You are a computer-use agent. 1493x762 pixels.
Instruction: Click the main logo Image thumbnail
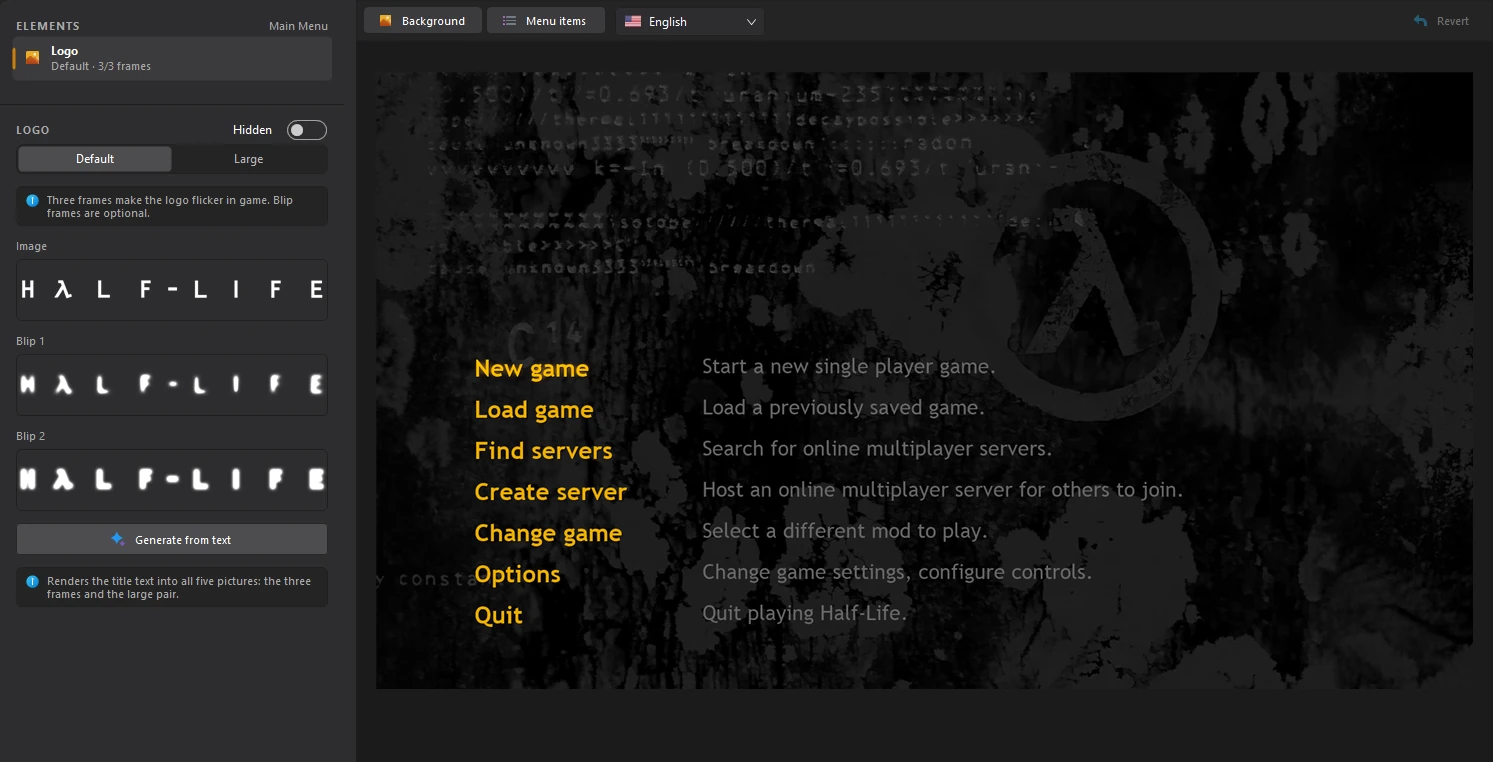click(x=172, y=290)
